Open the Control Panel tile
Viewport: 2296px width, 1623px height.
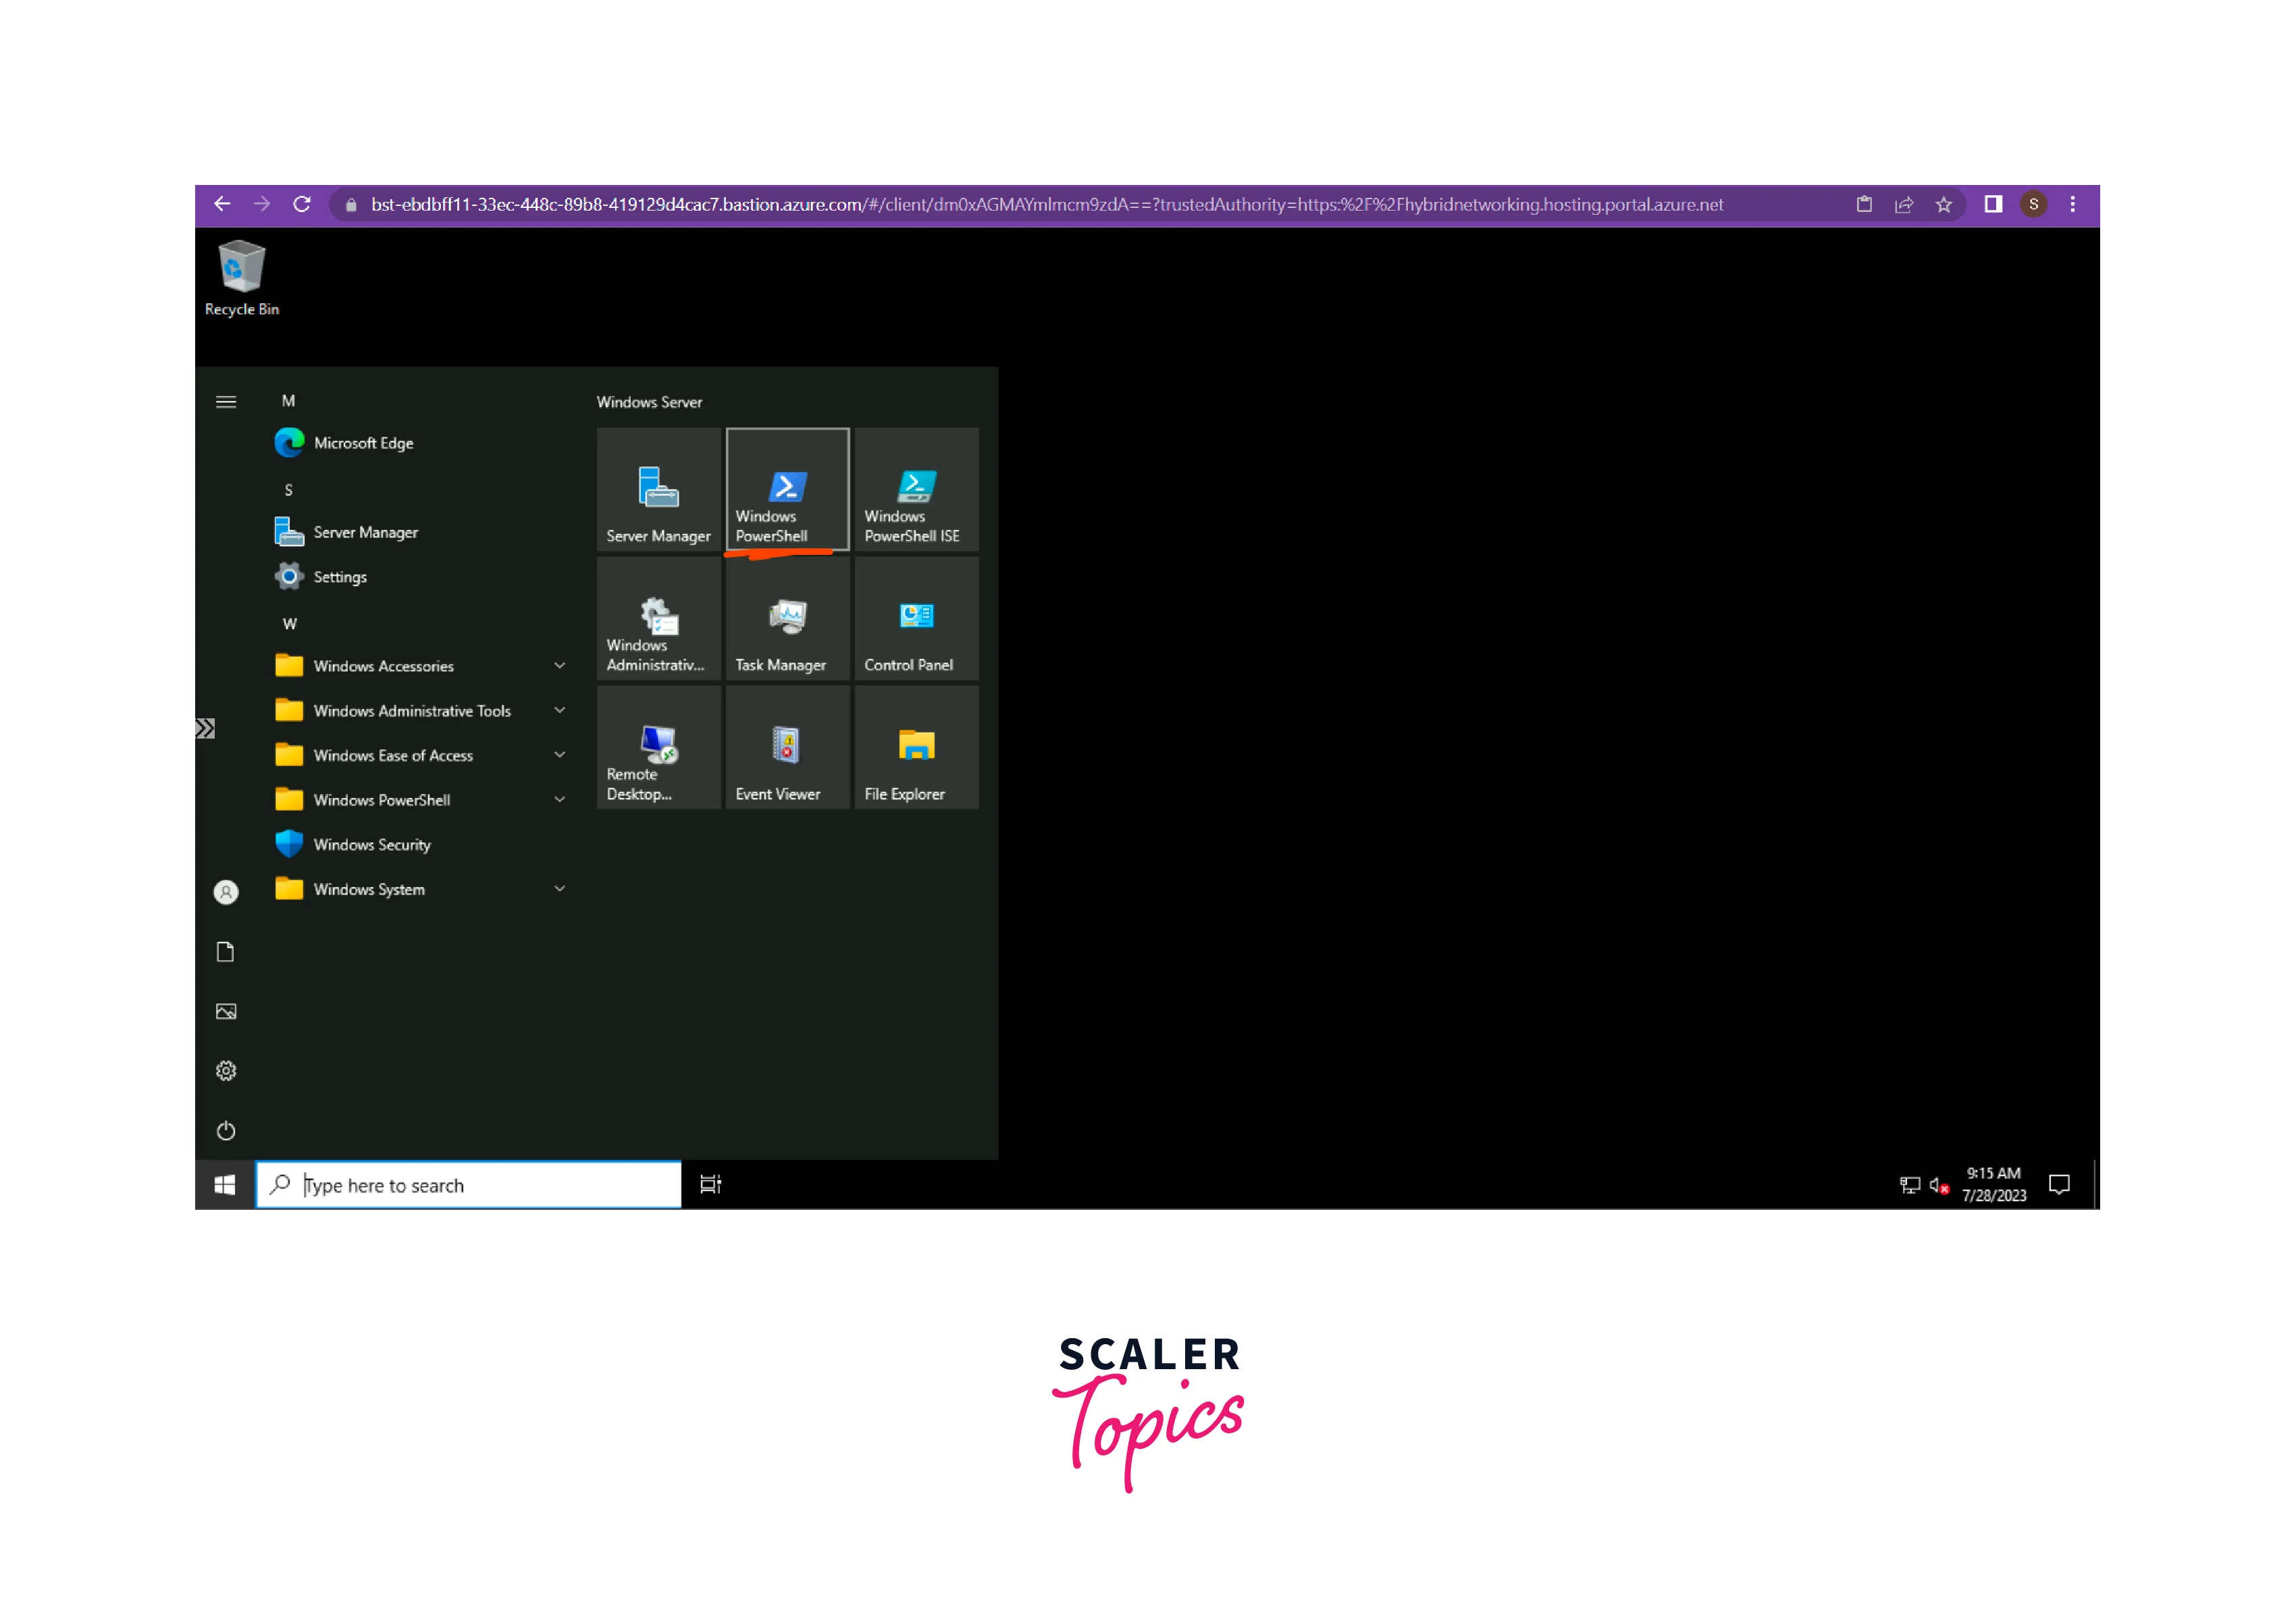click(x=916, y=618)
